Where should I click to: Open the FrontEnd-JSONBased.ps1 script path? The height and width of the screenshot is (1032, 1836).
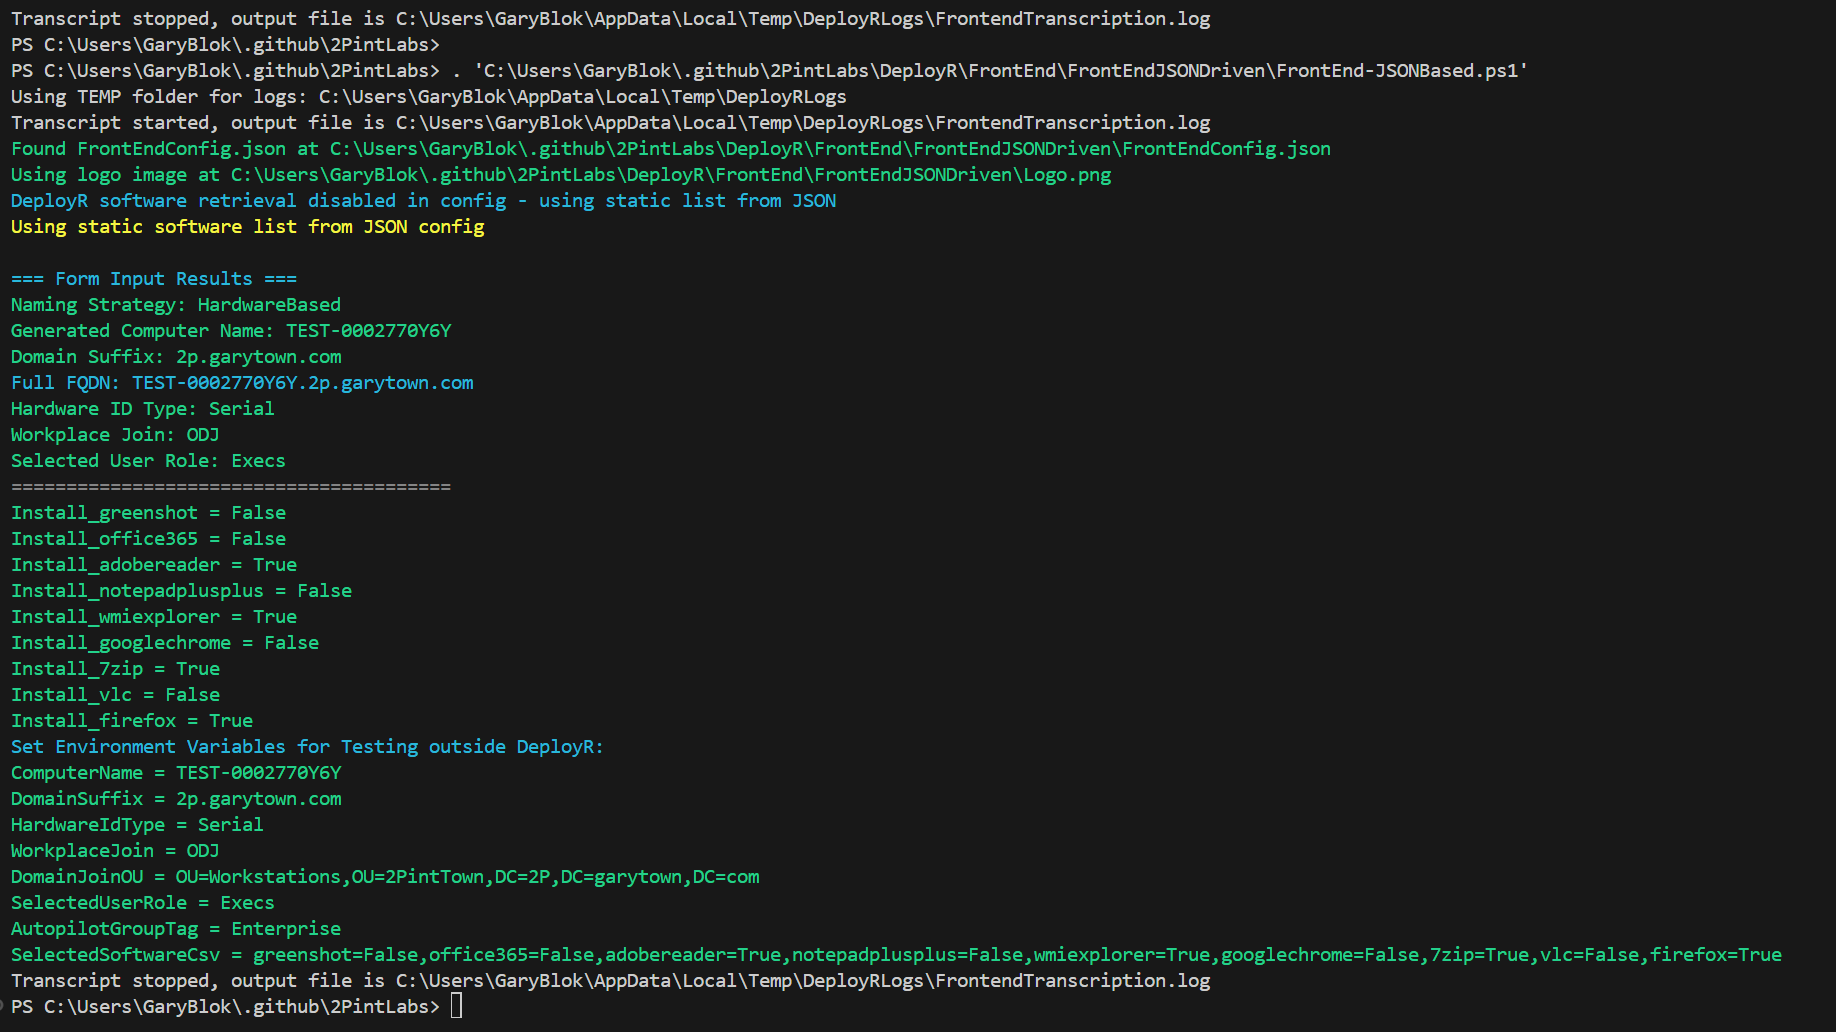pyautogui.click(x=1000, y=71)
